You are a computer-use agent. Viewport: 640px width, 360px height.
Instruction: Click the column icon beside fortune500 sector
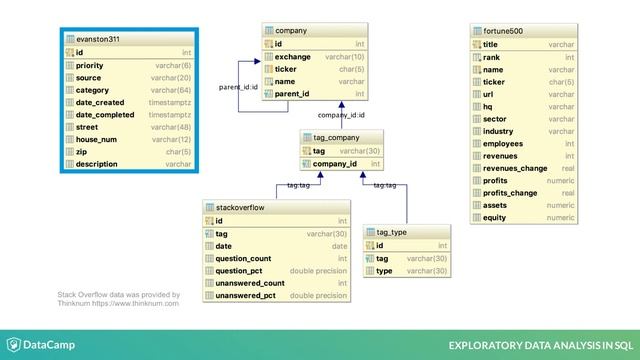pyautogui.click(x=477, y=119)
